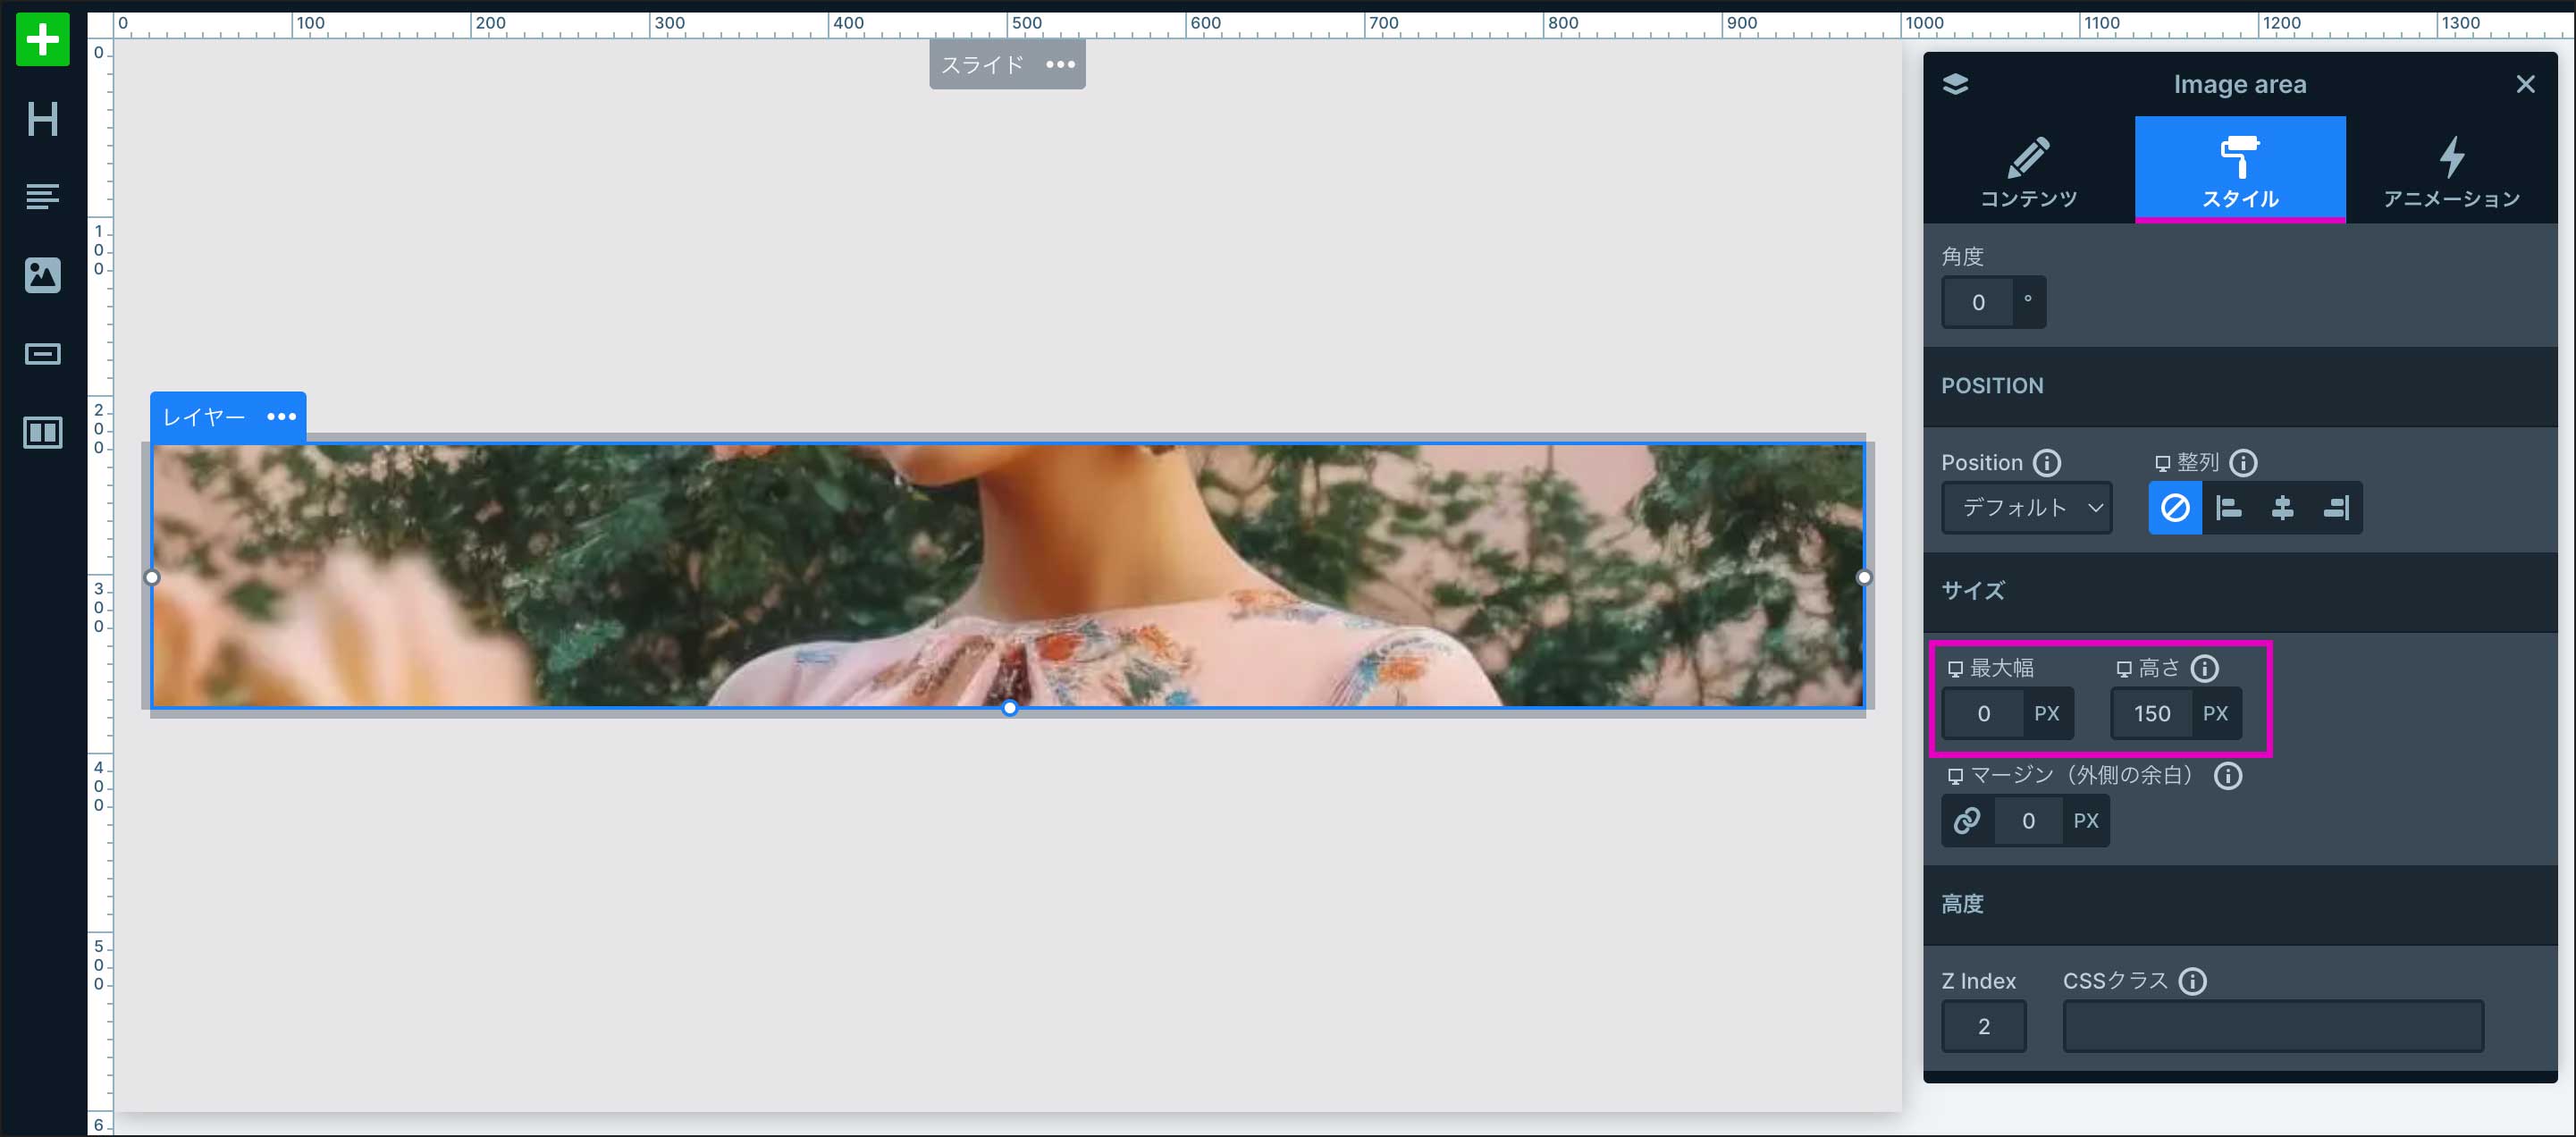Switch to the アニメーション tab

tap(2451, 170)
